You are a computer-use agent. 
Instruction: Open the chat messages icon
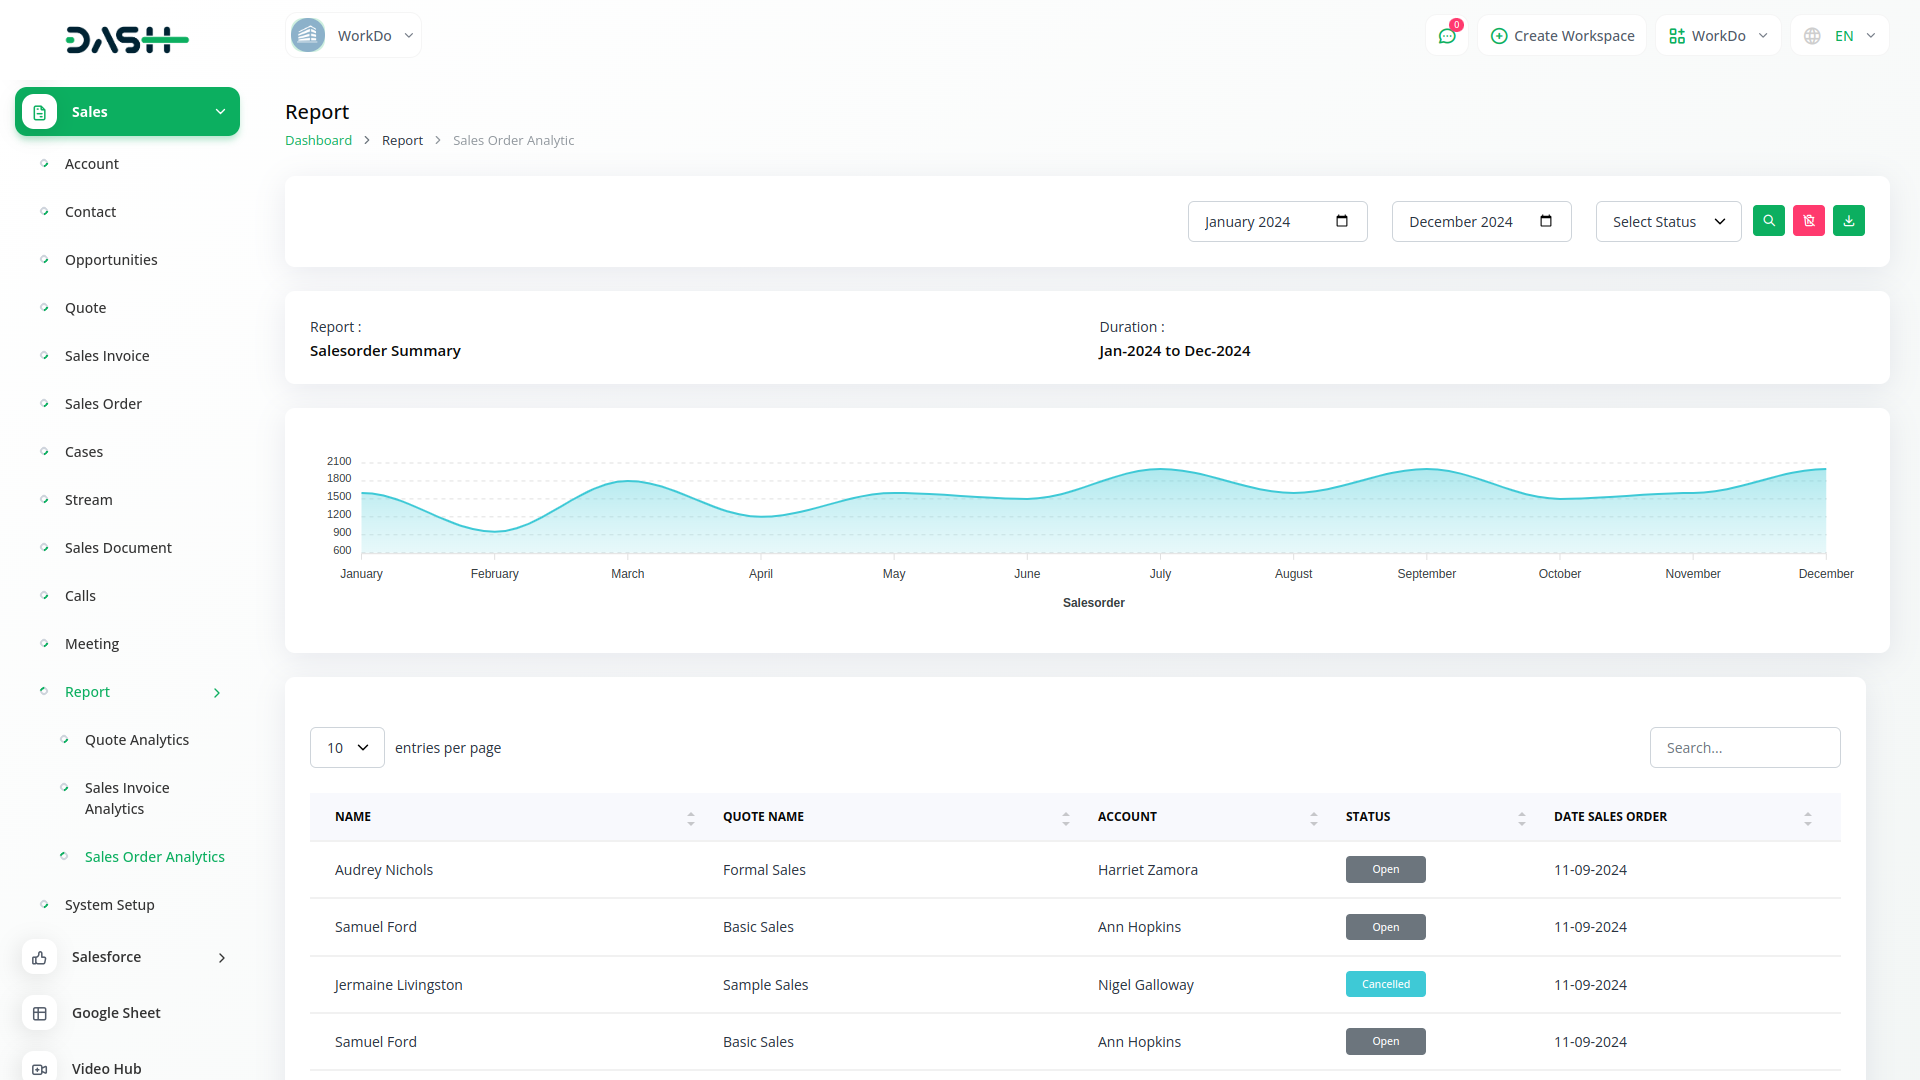coord(1447,36)
